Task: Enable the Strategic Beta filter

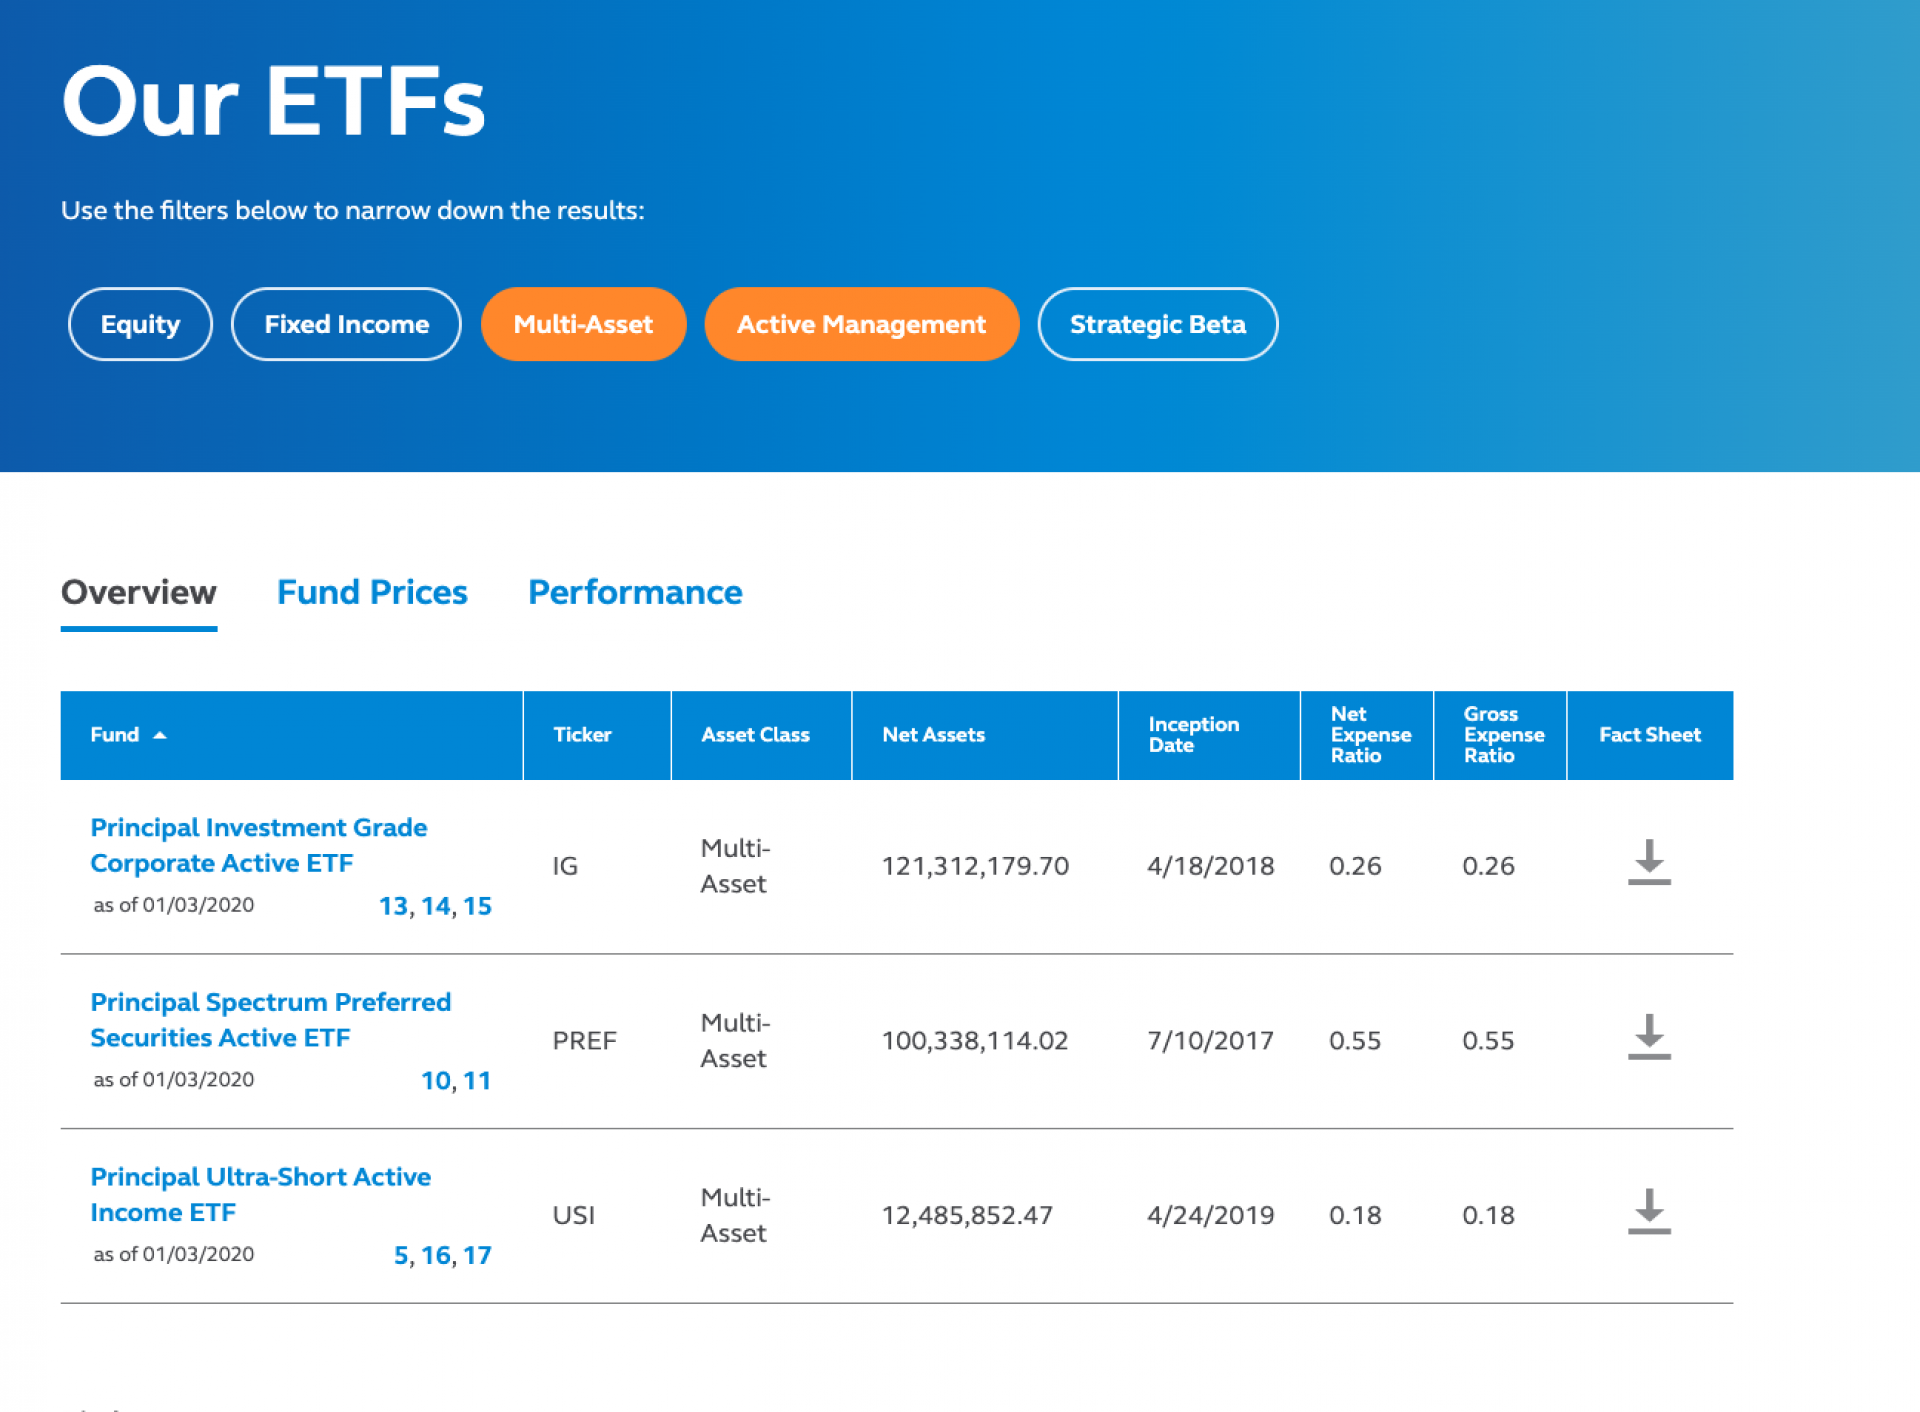Action: click(x=1157, y=324)
